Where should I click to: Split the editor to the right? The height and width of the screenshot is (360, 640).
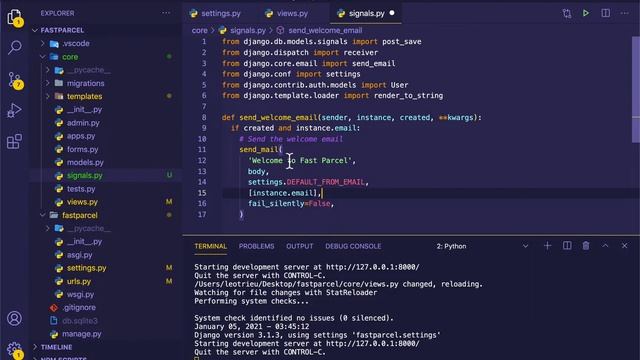pos(606,13)
